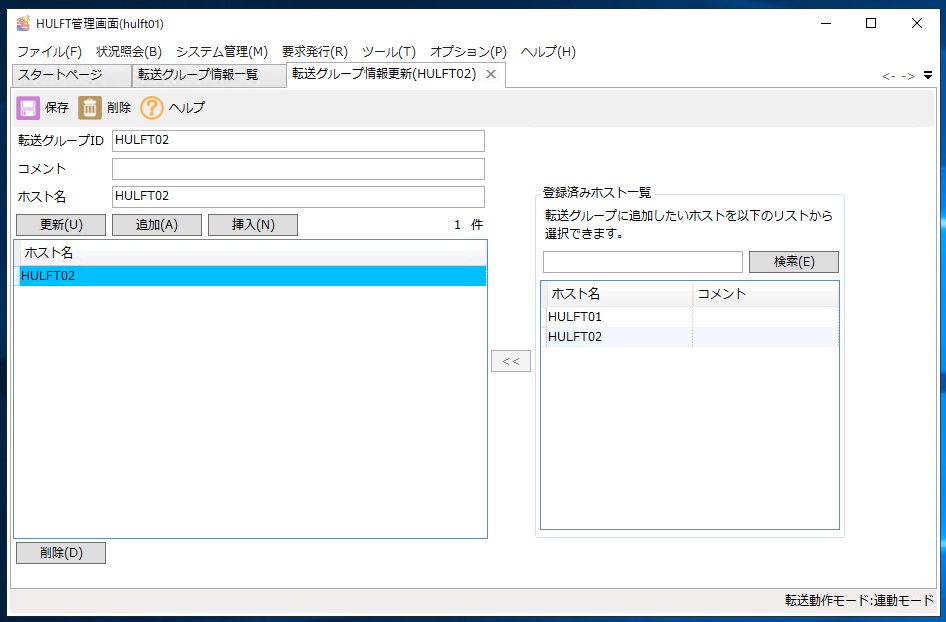Screen dimensions: 946x622
Task: Open the システム管理(M) menu
Action: pos(221,52)
